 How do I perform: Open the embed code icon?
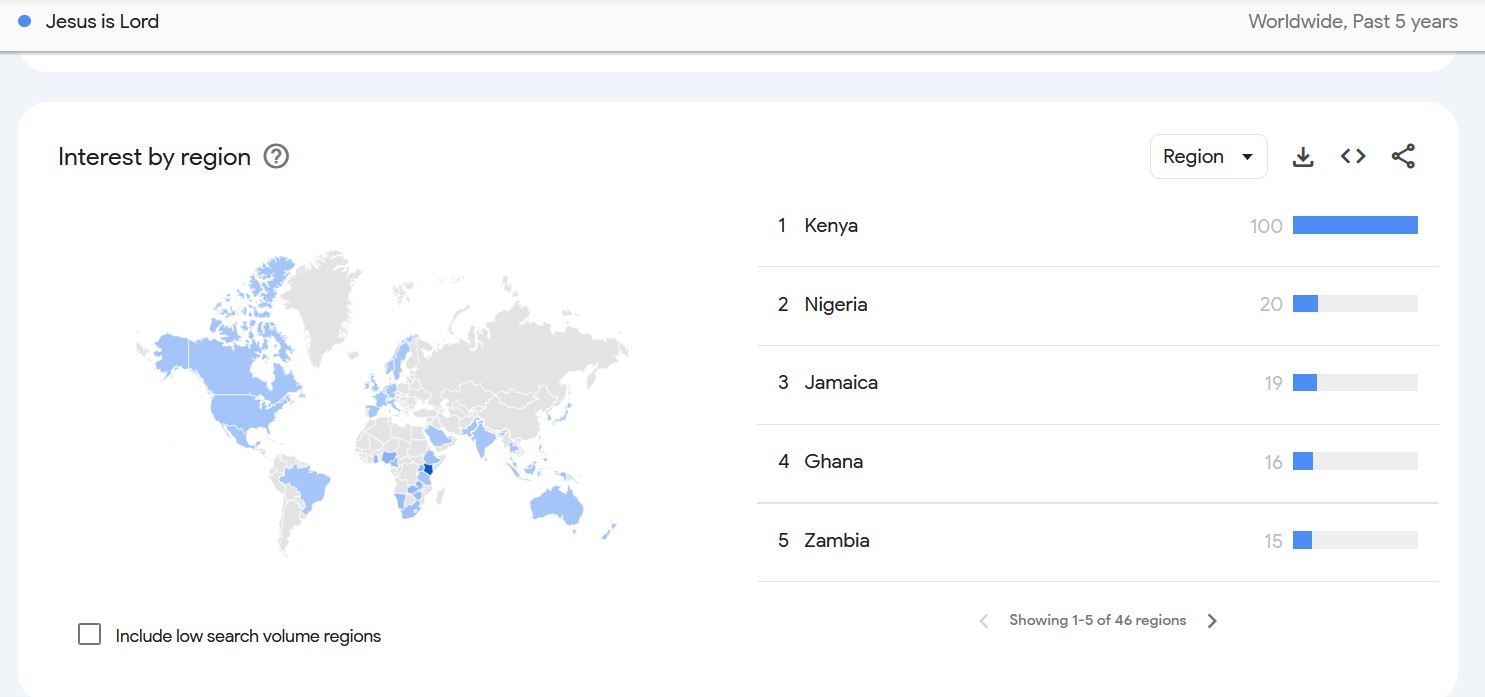pos(1353,157)
